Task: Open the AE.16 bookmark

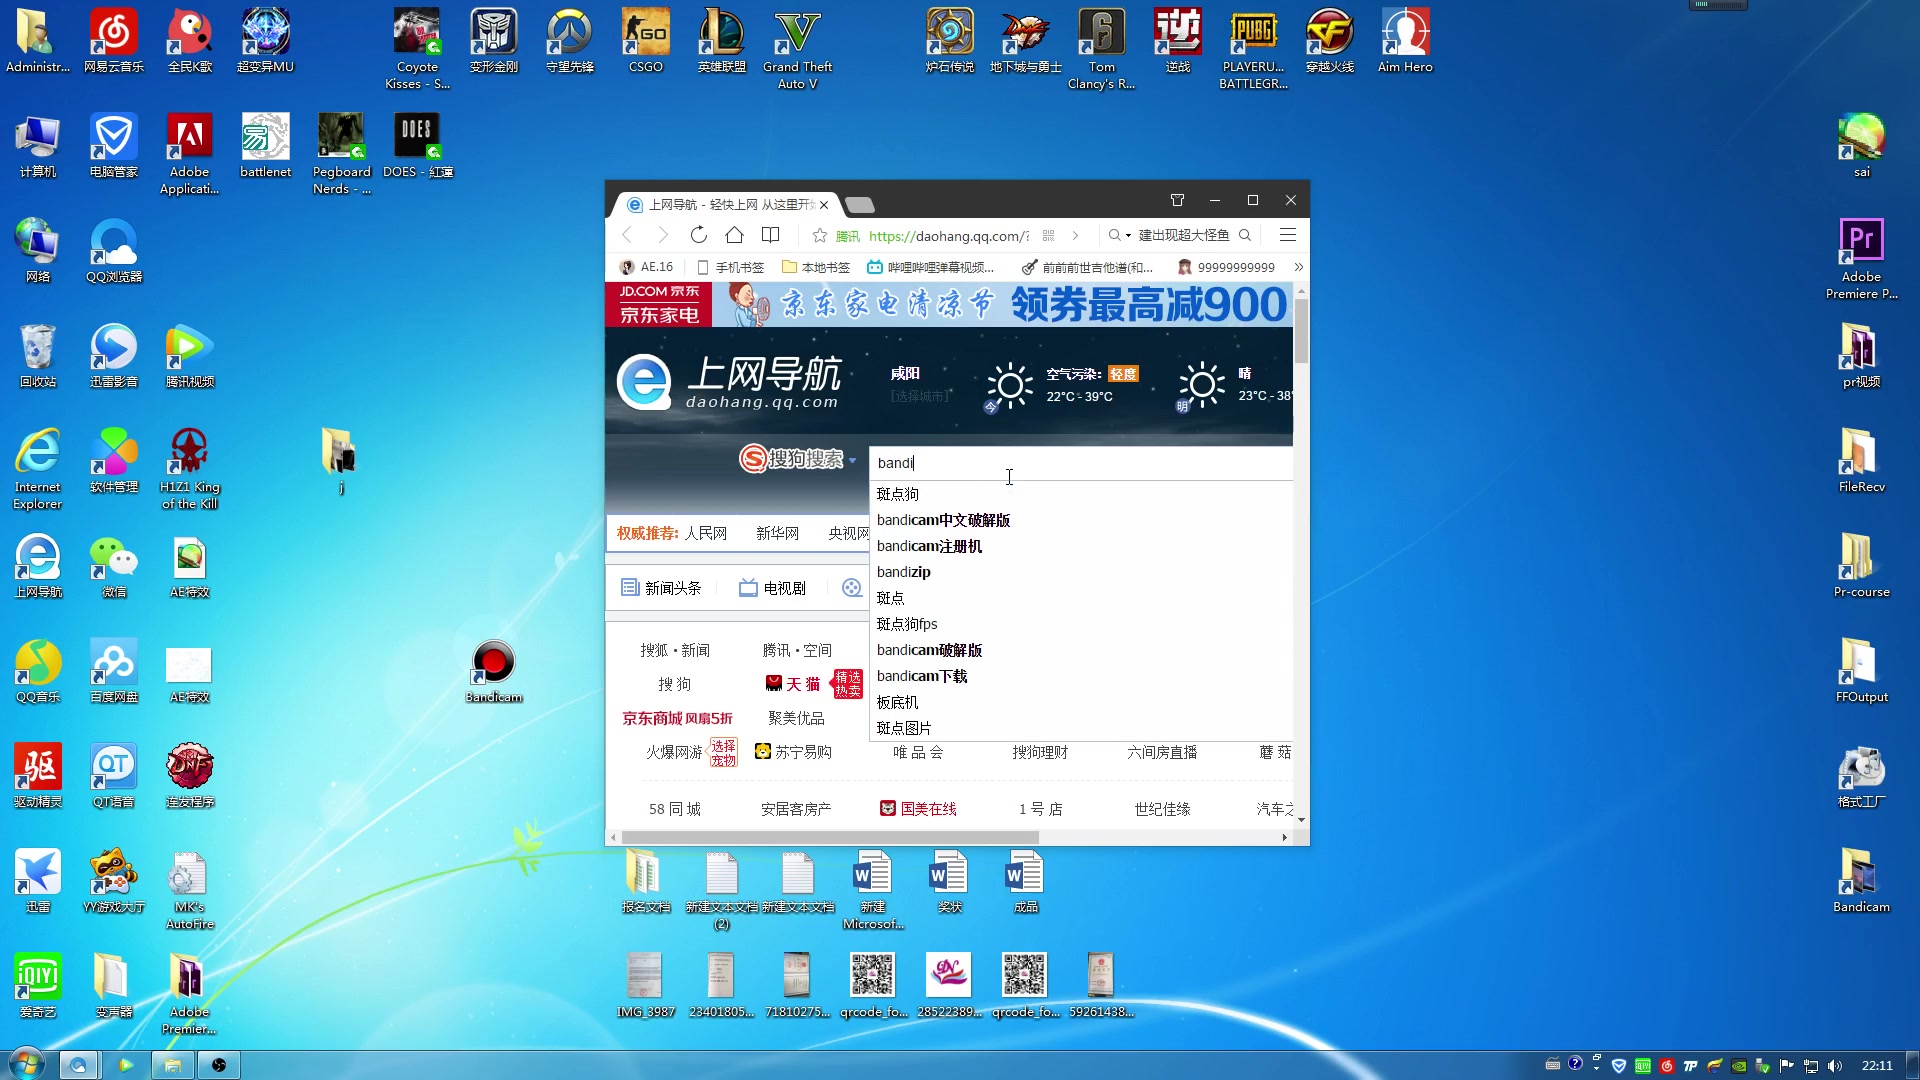Action: pyautogui.click(x=646, y=267)
